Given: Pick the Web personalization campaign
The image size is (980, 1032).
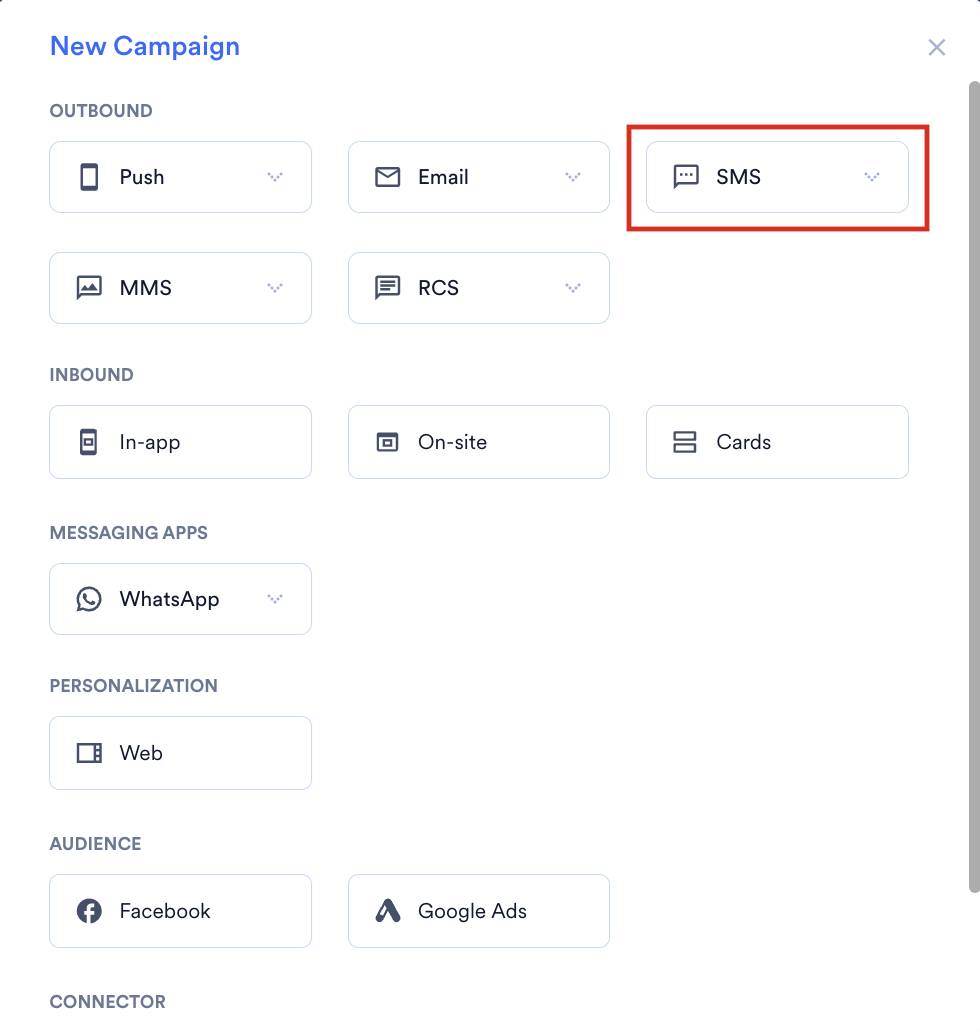Looking at the screenshot, I should pos(180,753).
